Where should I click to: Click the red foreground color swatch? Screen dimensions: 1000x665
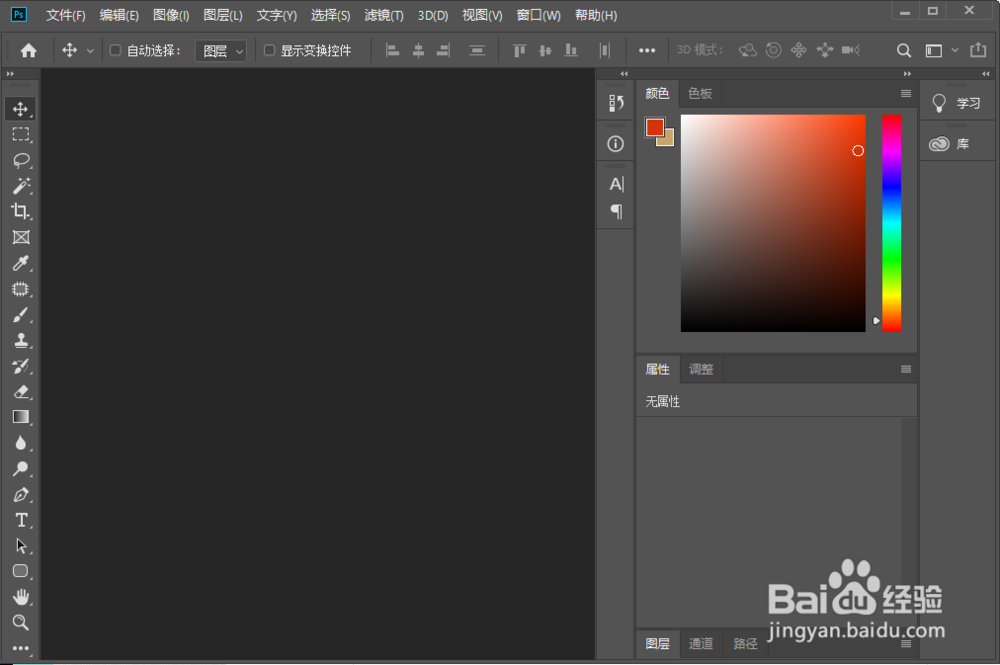pos(654,126)
